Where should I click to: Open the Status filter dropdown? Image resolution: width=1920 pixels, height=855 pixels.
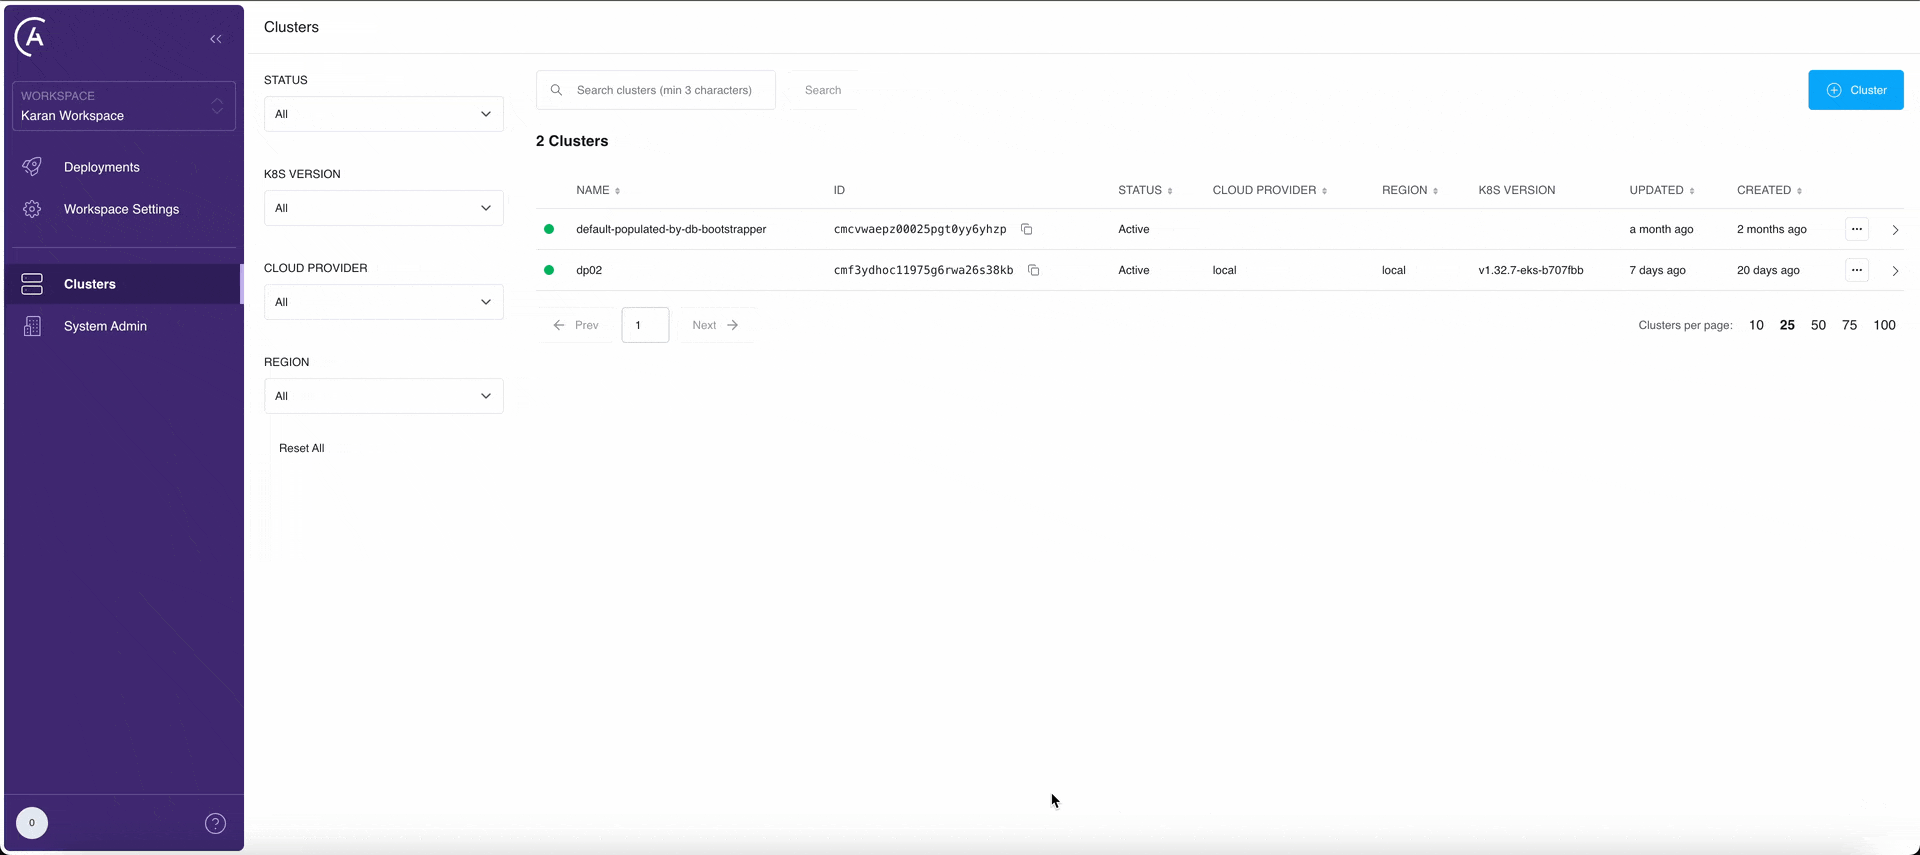[383, 114]
